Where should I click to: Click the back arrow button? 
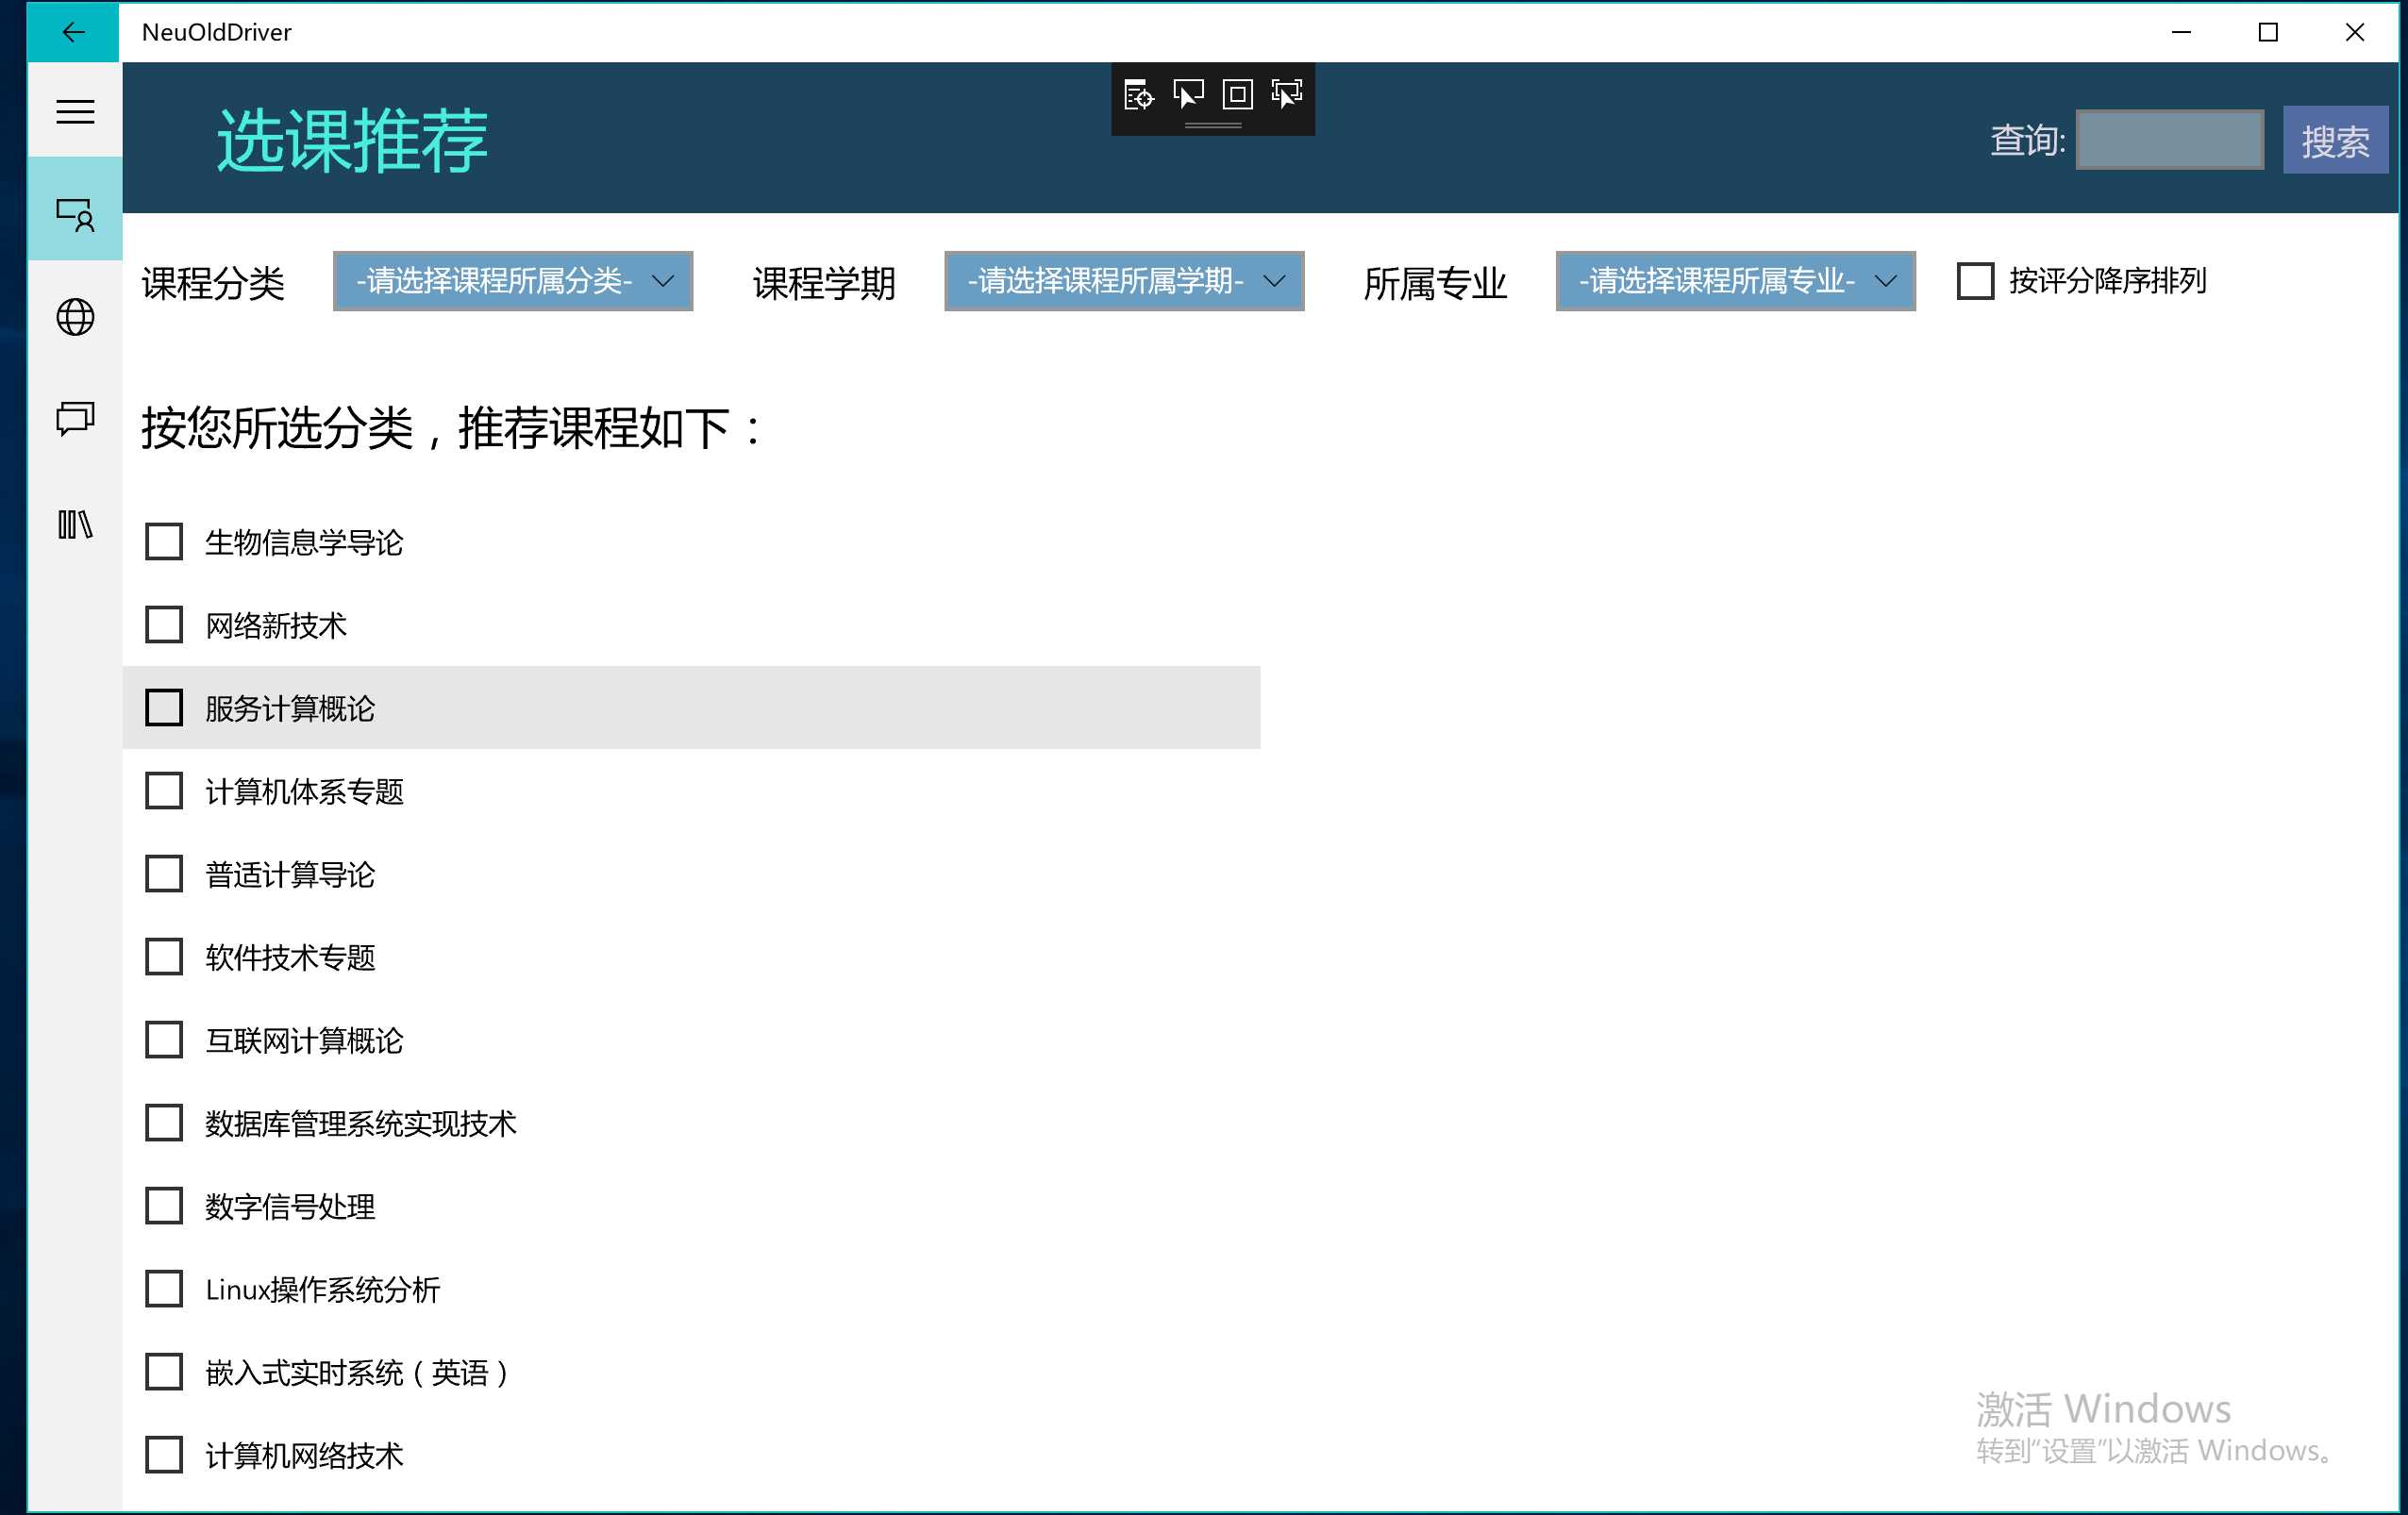click(x=73, y=32)
